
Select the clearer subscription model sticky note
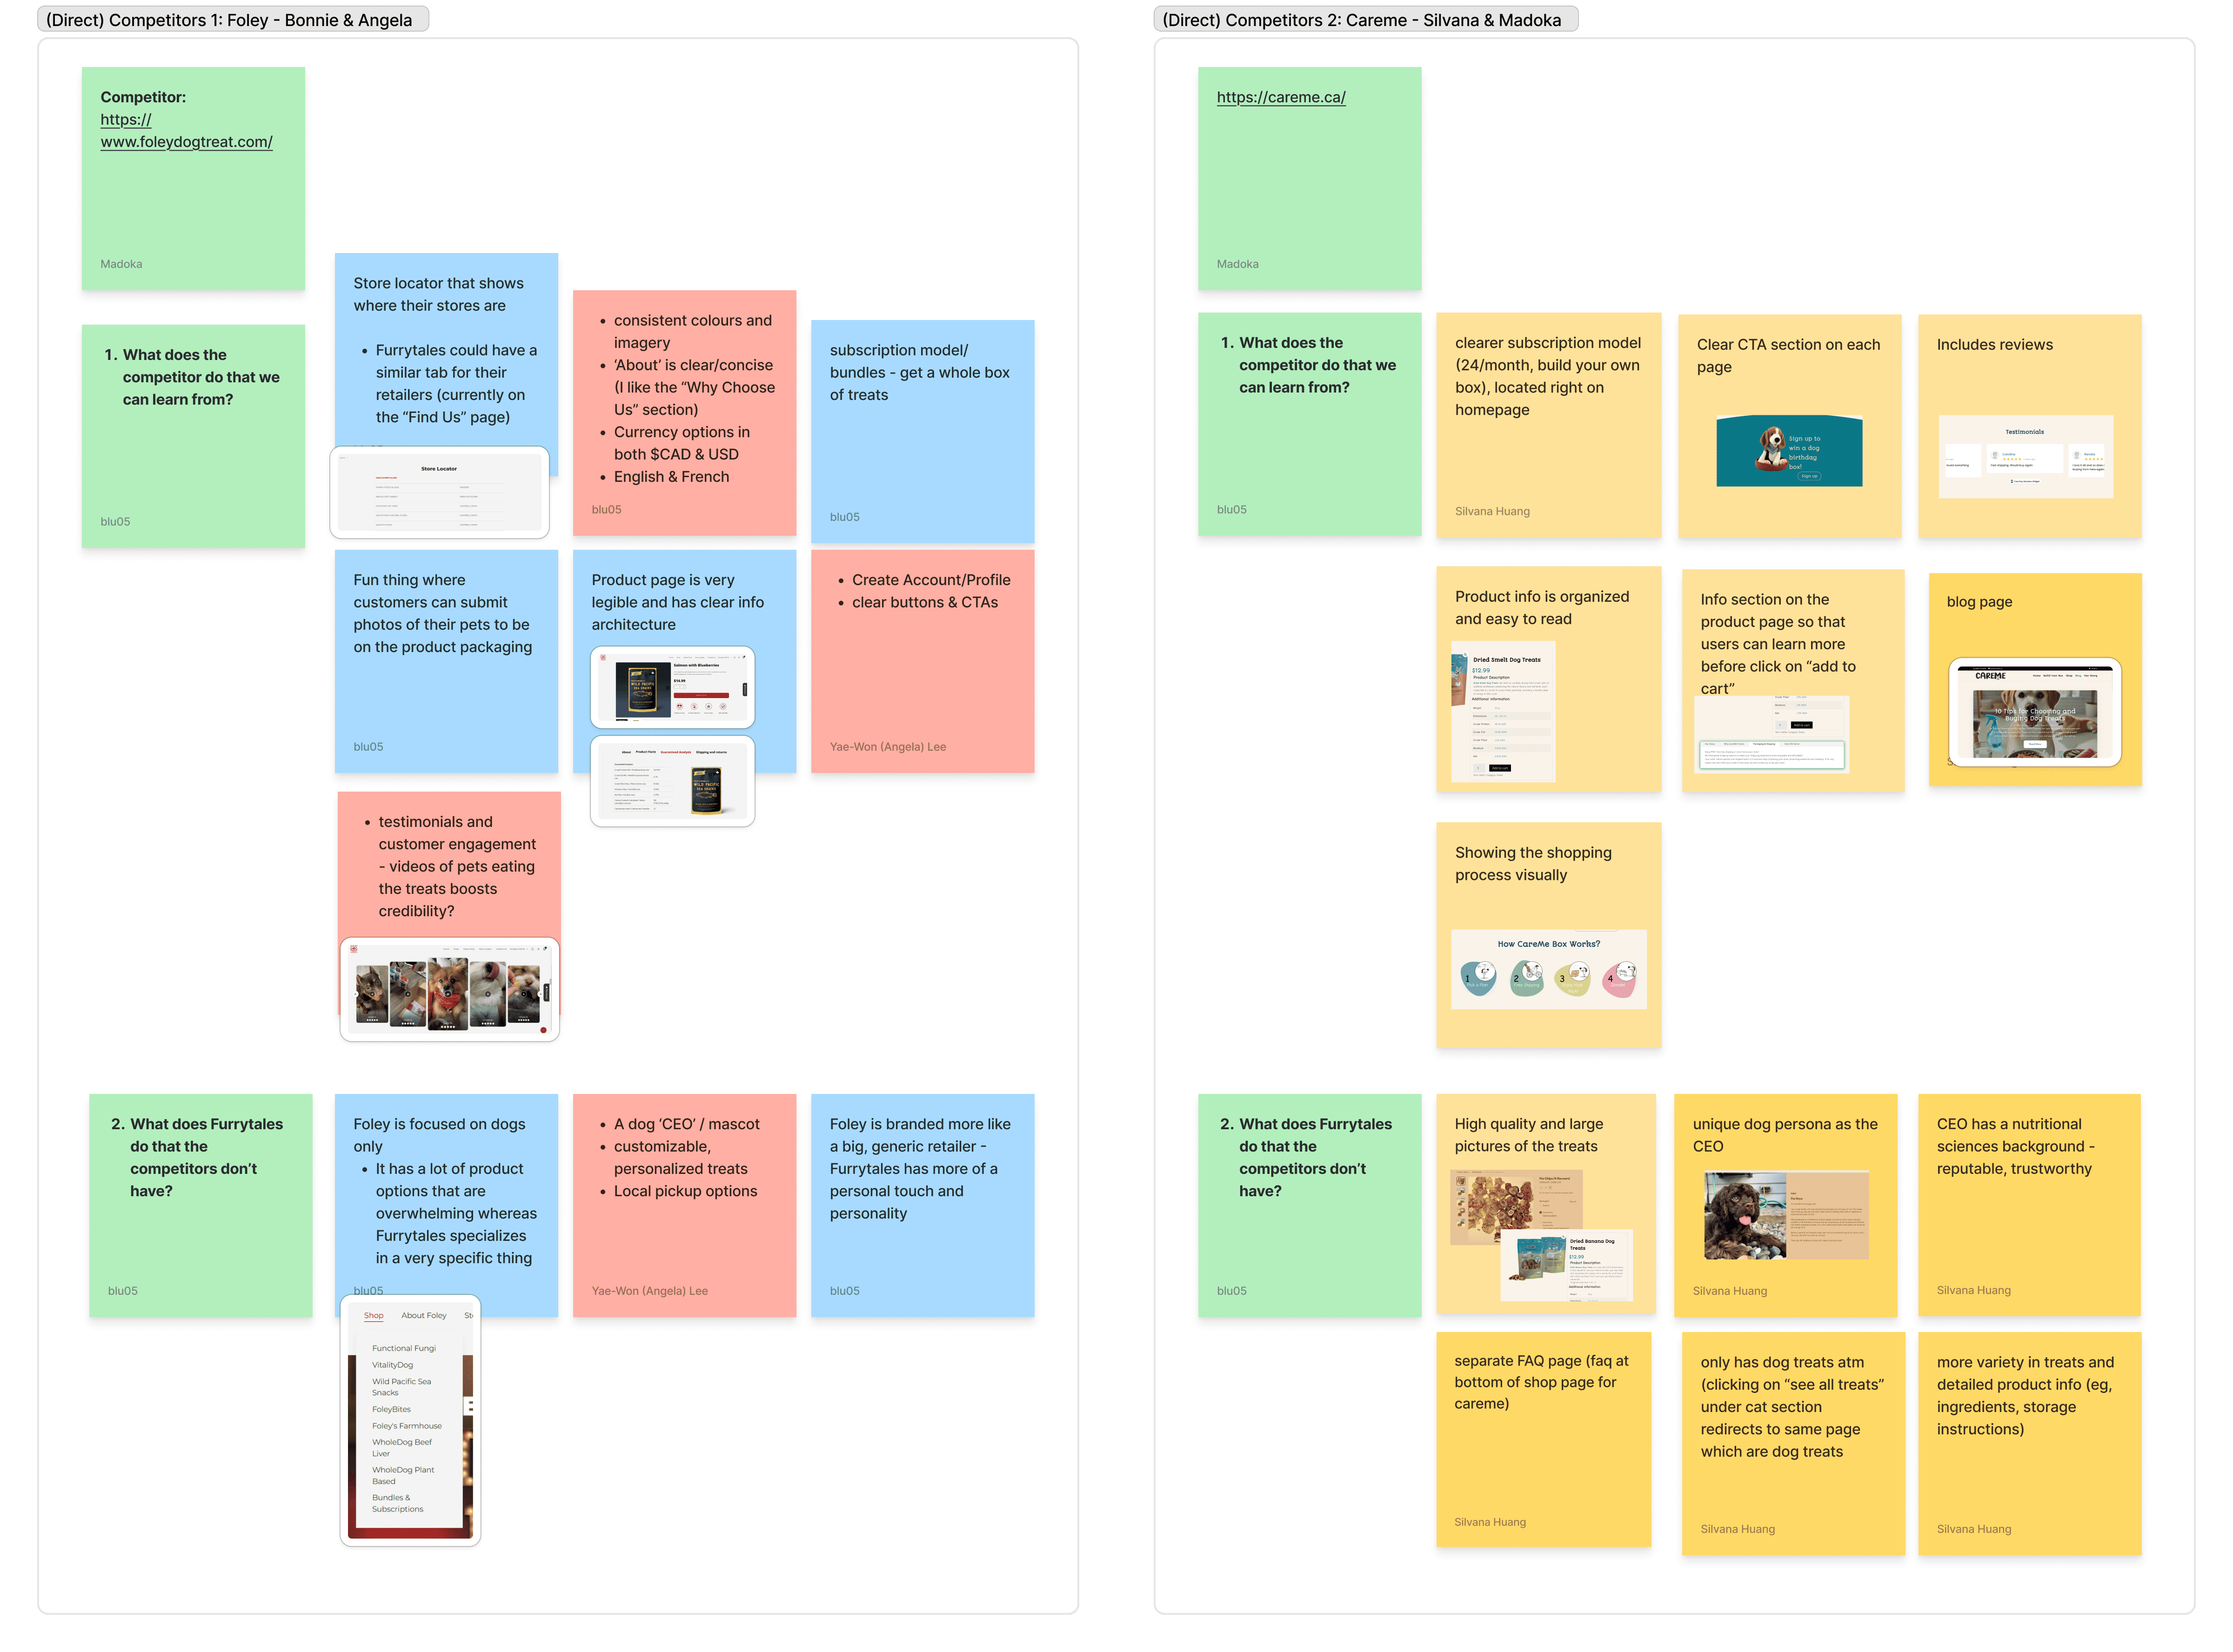[x=1548, y=425]
